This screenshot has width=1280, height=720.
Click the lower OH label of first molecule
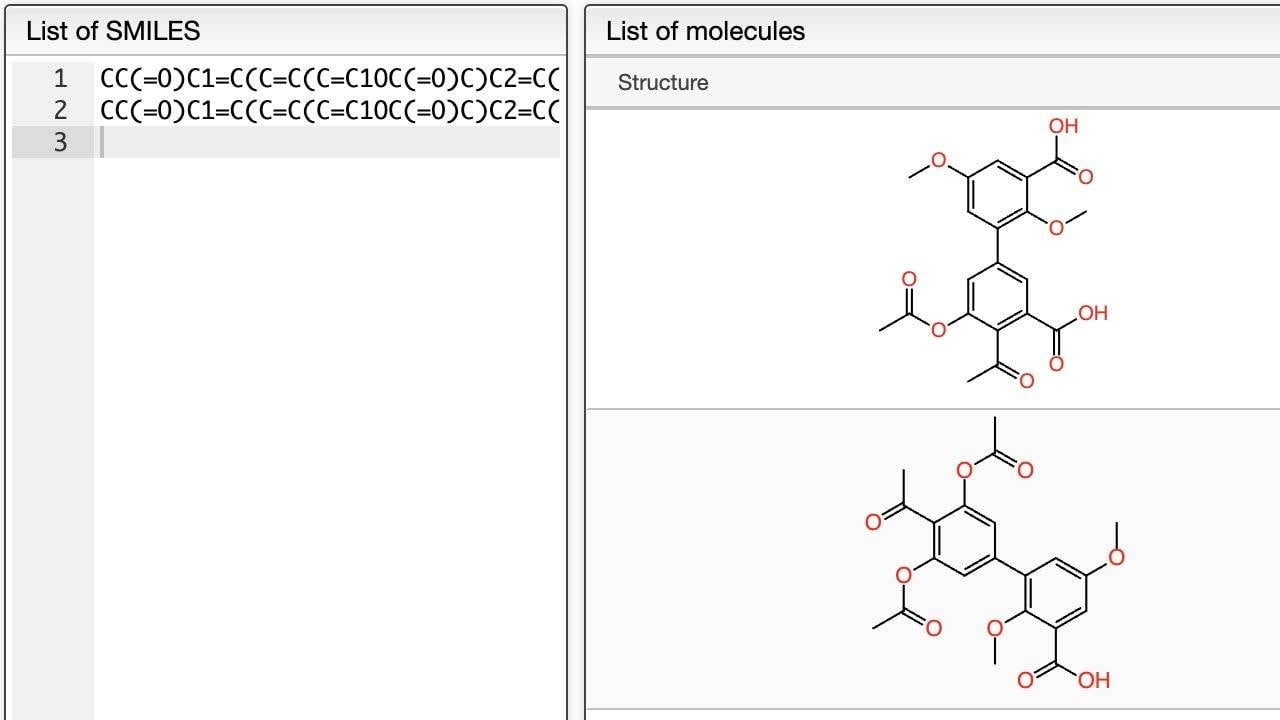pos(1092,313)
